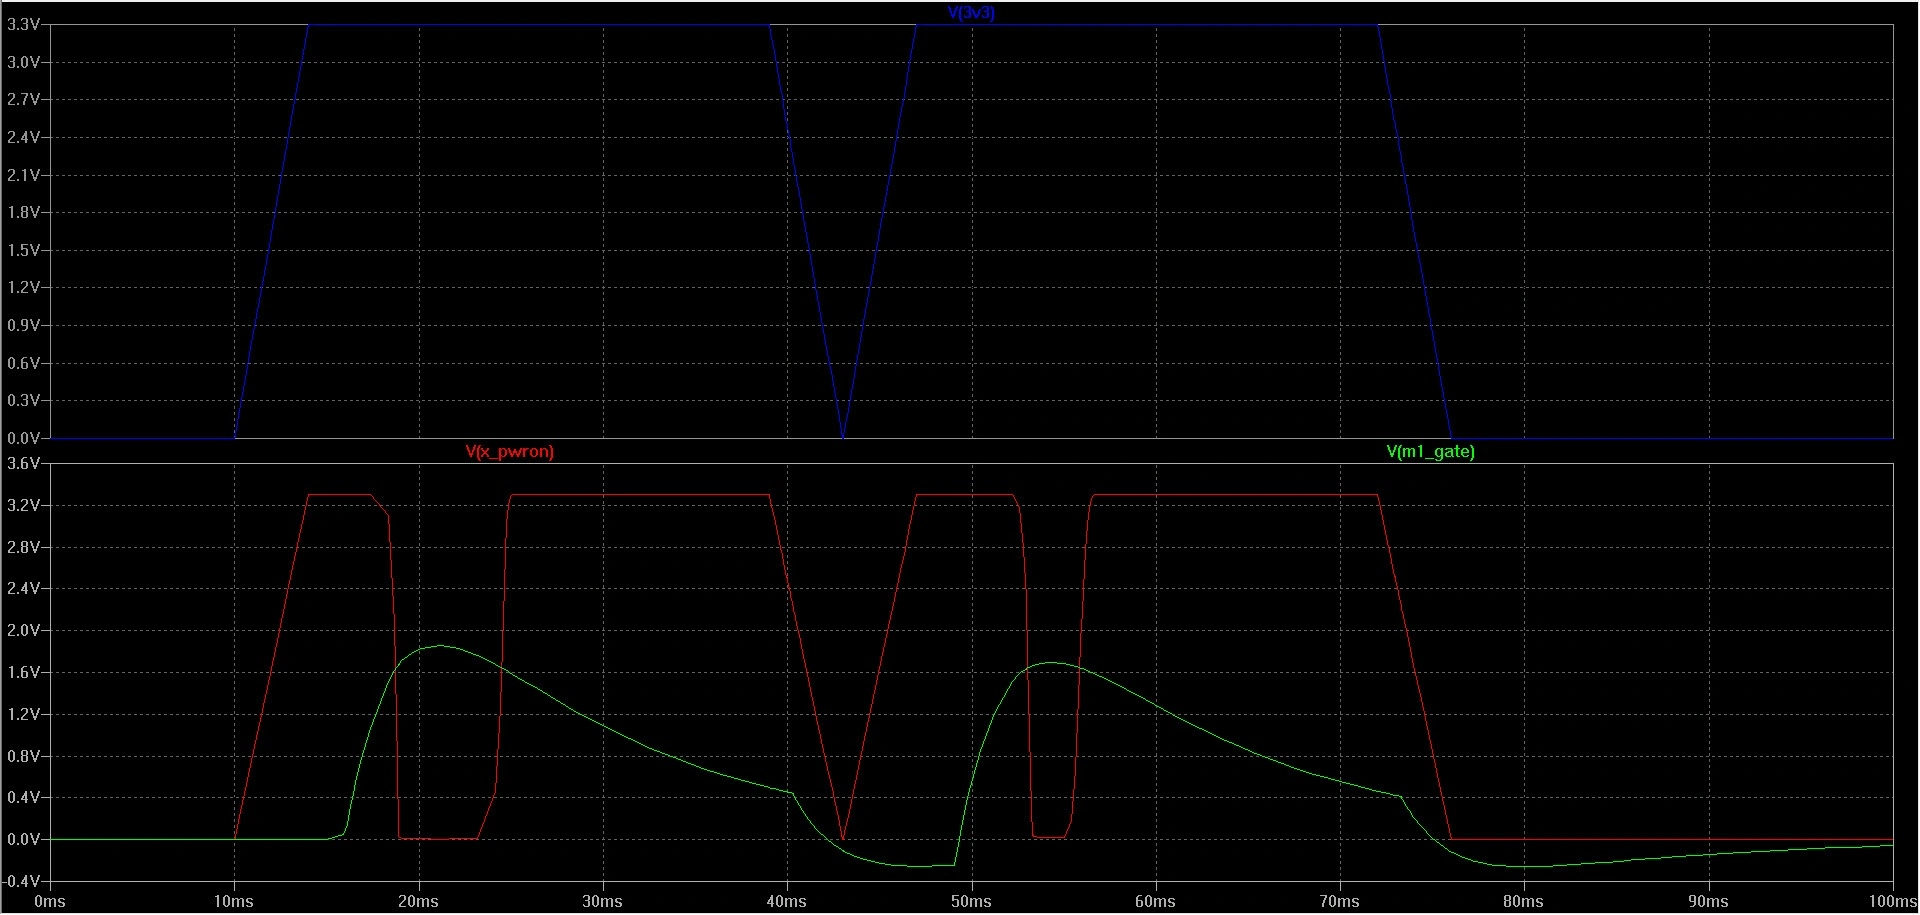This screenshot has height=915, width=1920.
Task: Click the 2.0V tick on lower vertical axis
Action: point(23,631)
